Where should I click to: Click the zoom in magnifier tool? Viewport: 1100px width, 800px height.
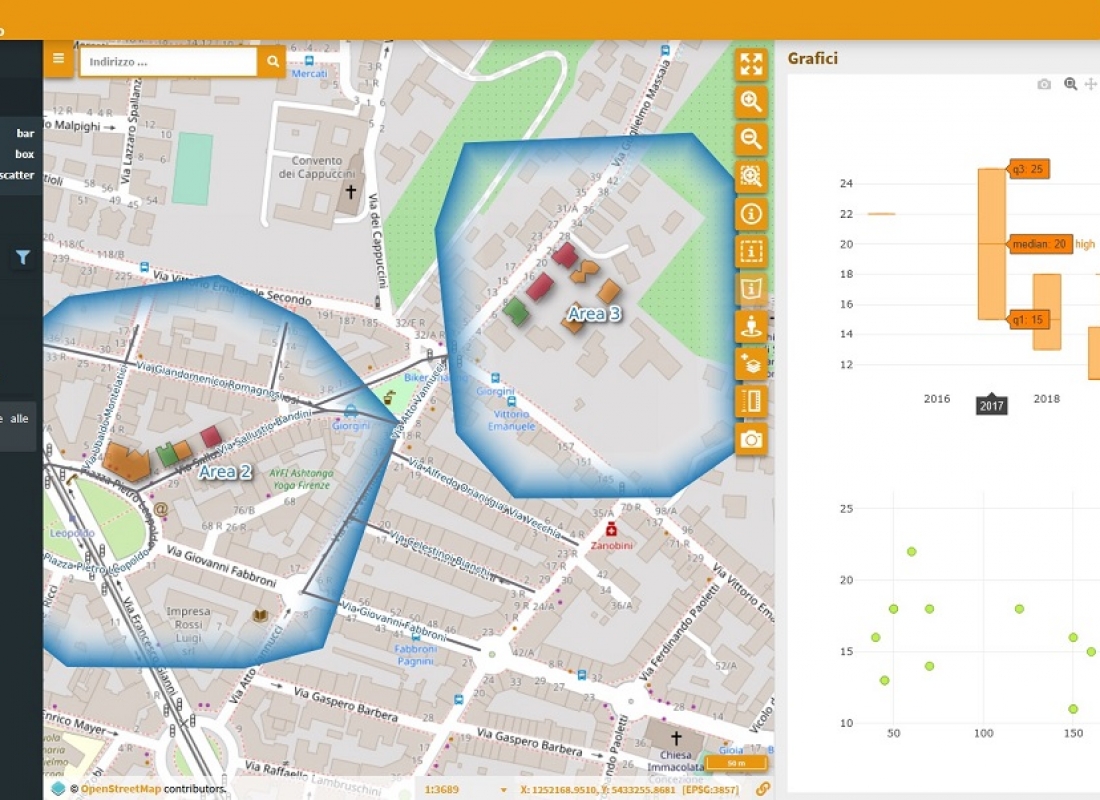(751, 102)
